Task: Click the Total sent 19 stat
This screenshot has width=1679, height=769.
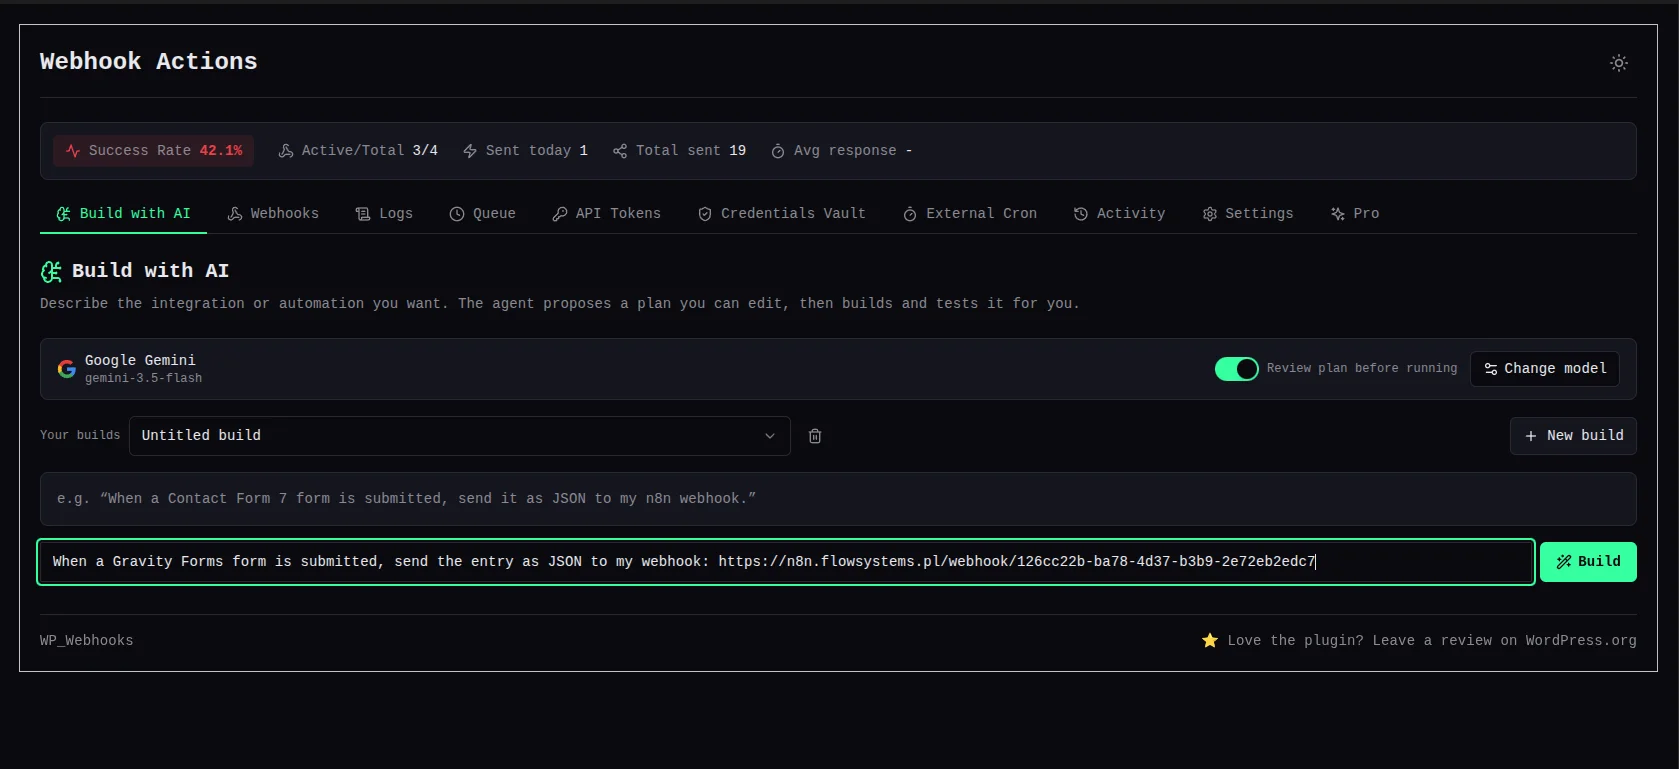Action: [679, 151]
